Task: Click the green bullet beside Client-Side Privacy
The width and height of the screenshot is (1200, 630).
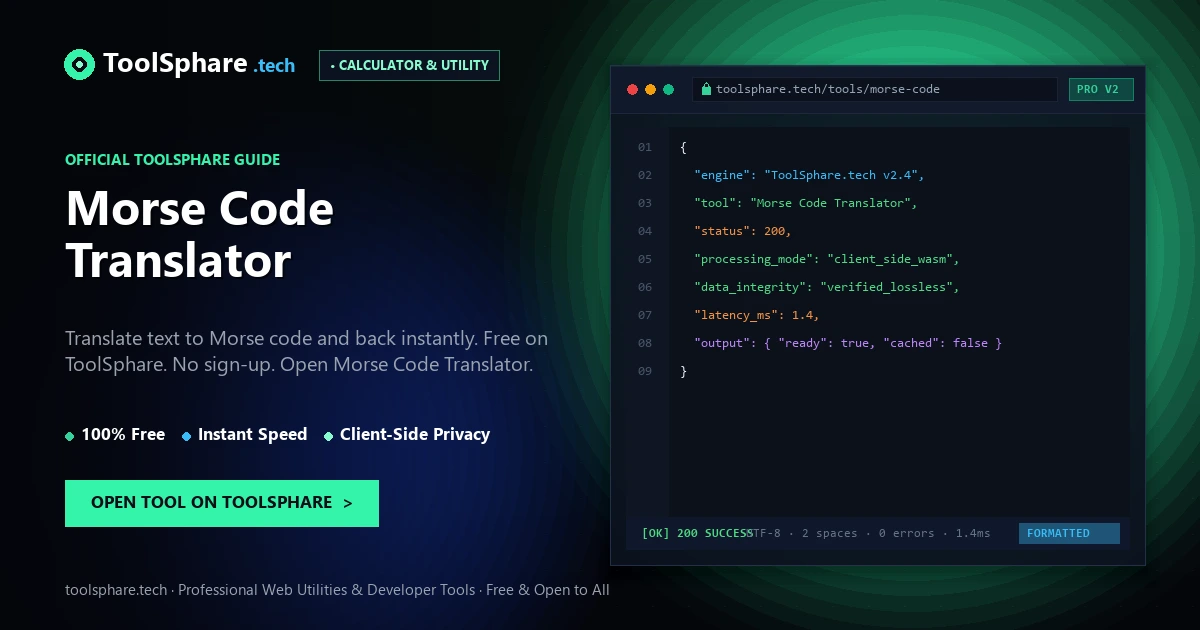Action: coord(329,436)
